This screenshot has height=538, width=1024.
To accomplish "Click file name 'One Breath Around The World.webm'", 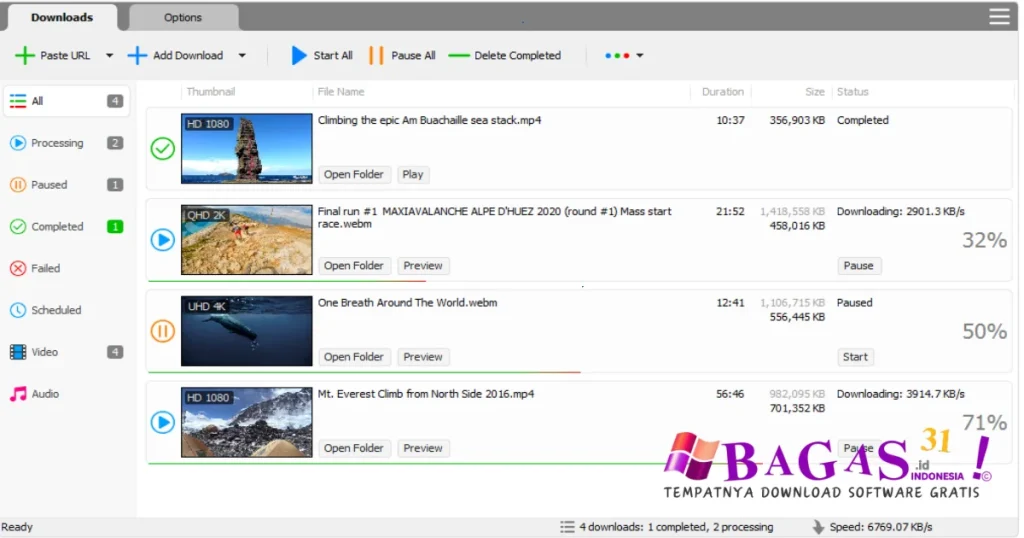I will [408, 303].
